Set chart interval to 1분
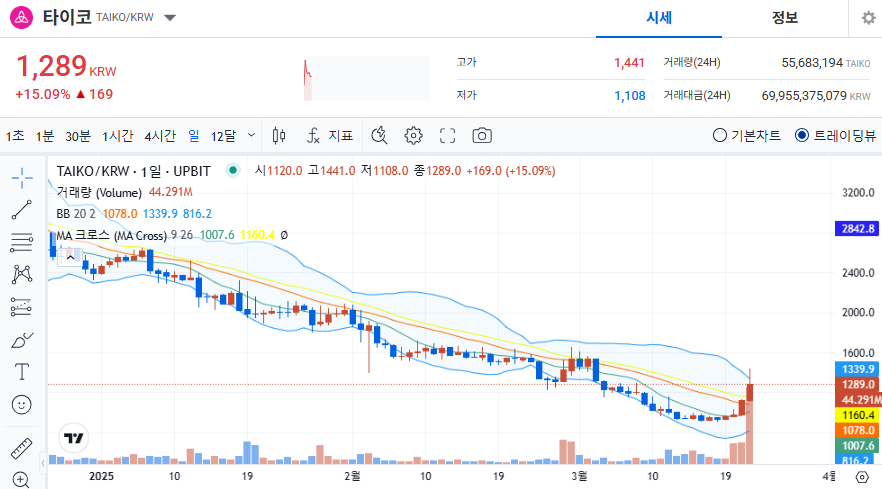Viewport: 882px width, 489px height. point(44,136)
